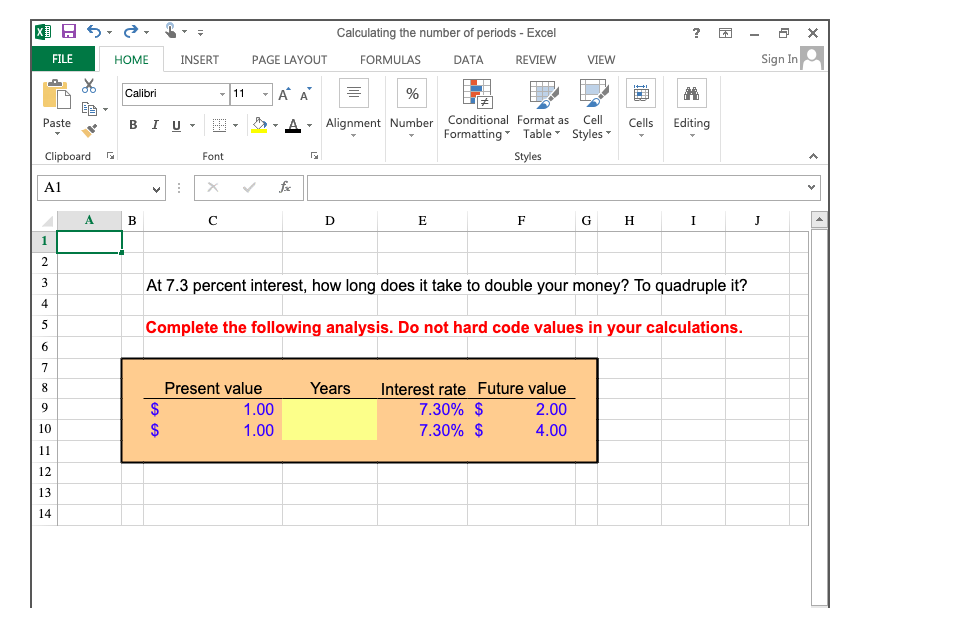Screen dimensions: 961x627
Task: Cut selection with the scissors icon
Action: [x=89, y=86]
